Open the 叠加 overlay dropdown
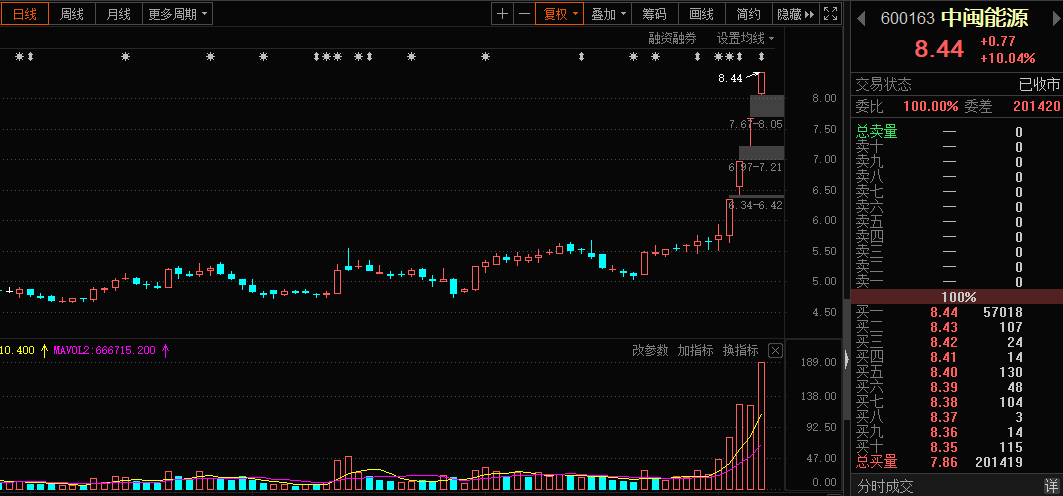Viewport: 1063px width, 496px height. click(608, 14)
